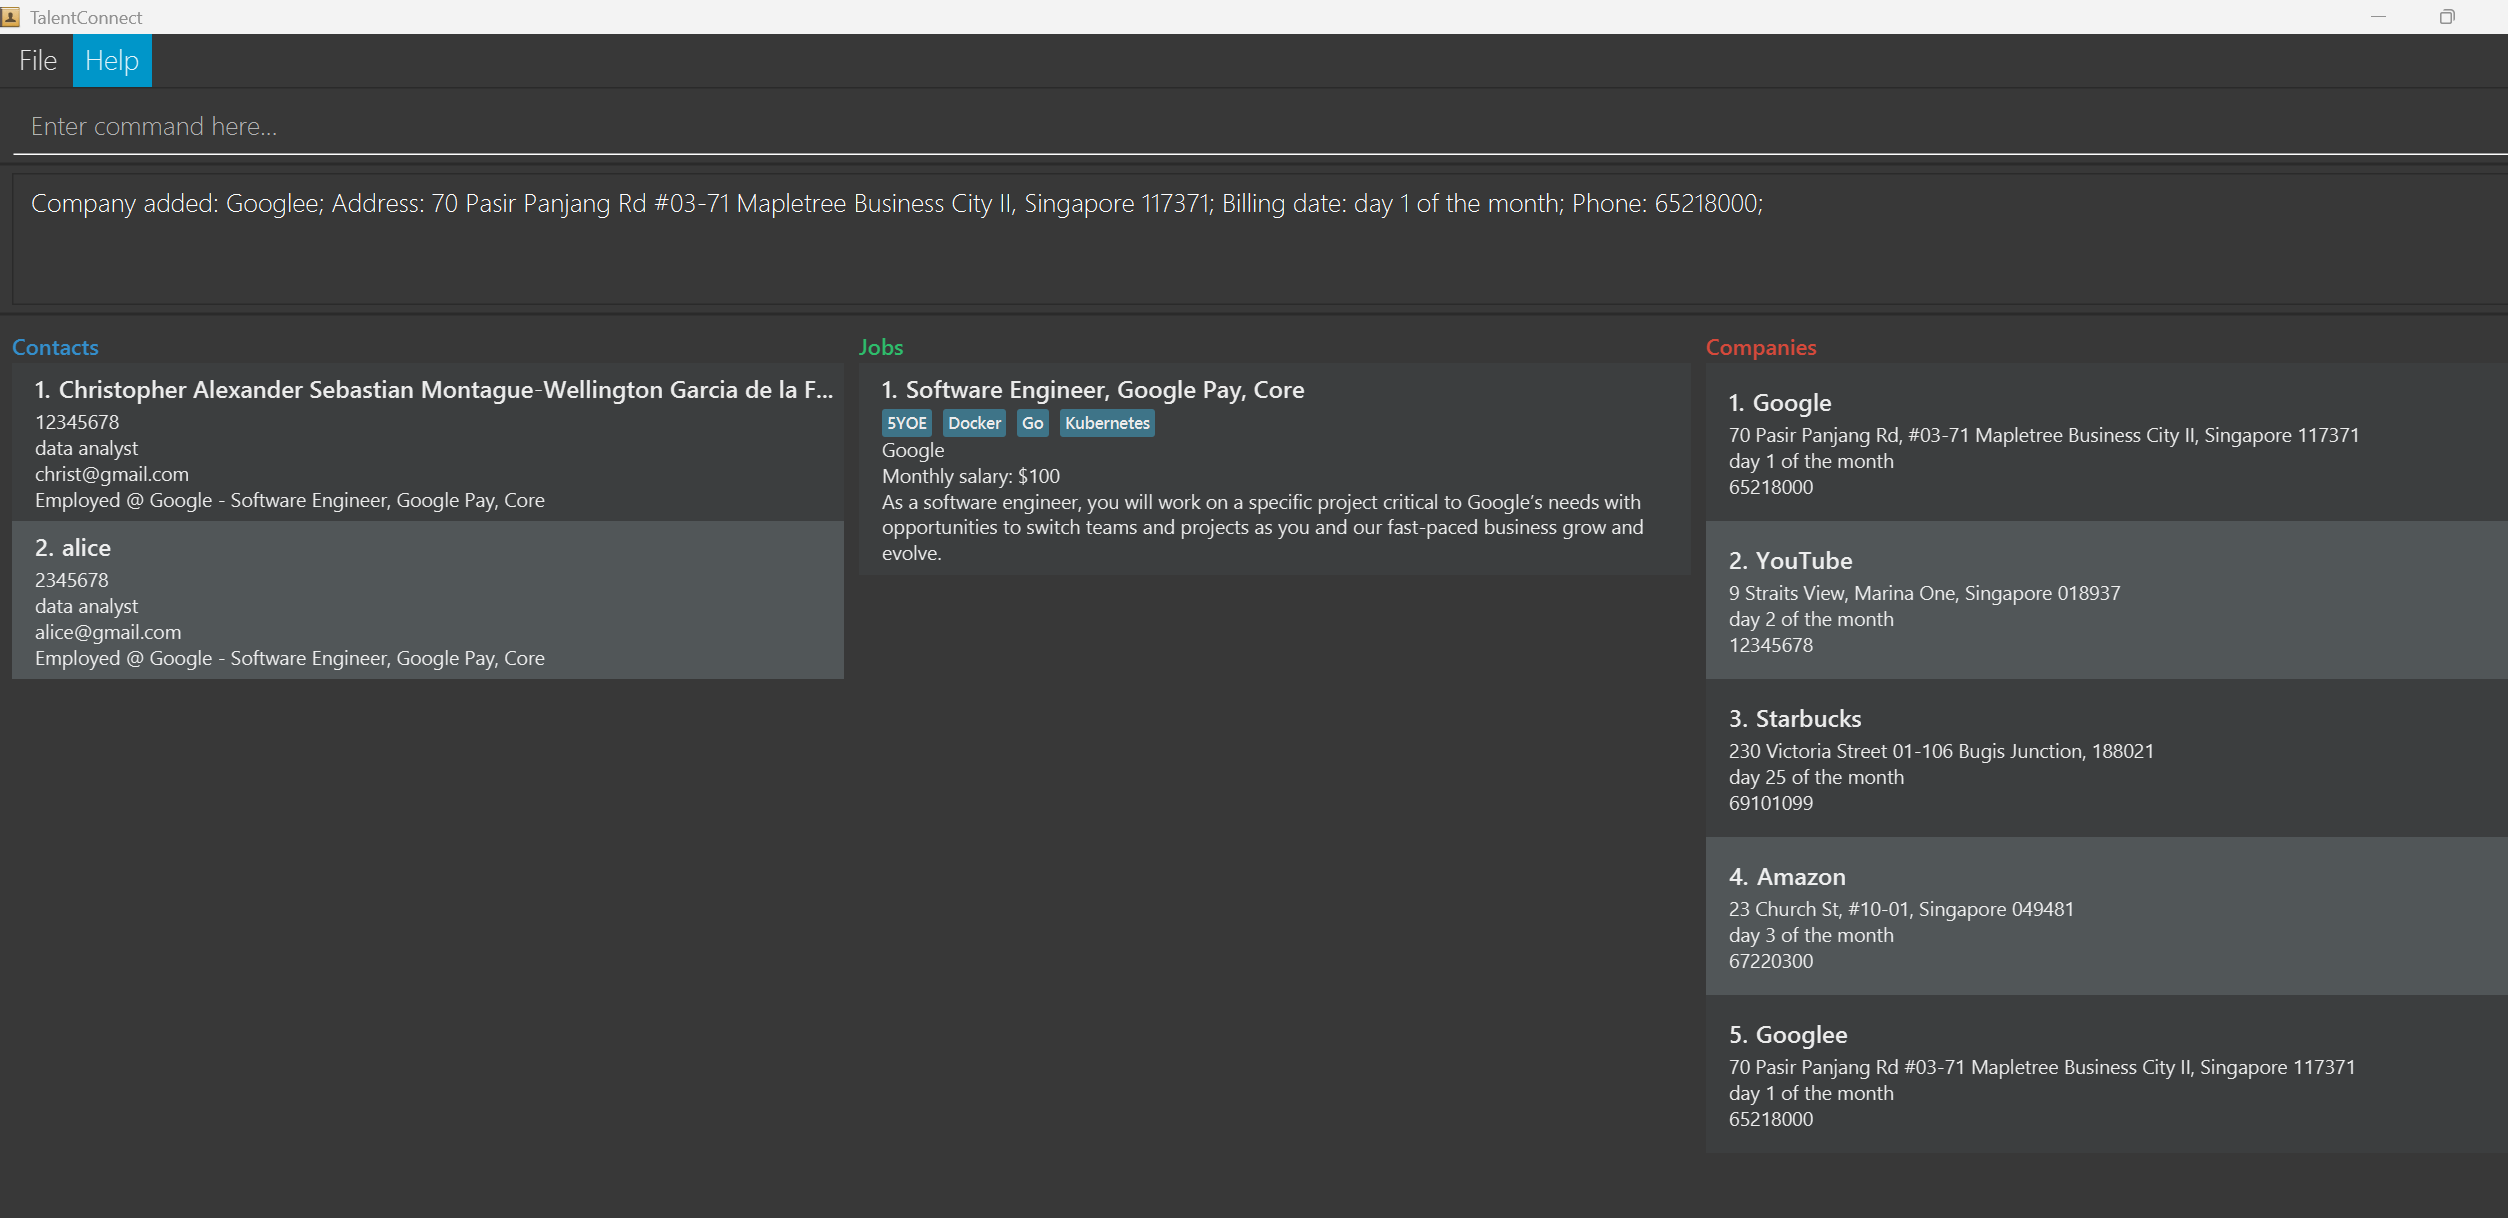
Task: Select the Christopher Alexander contact card
Action: point(428,443)
